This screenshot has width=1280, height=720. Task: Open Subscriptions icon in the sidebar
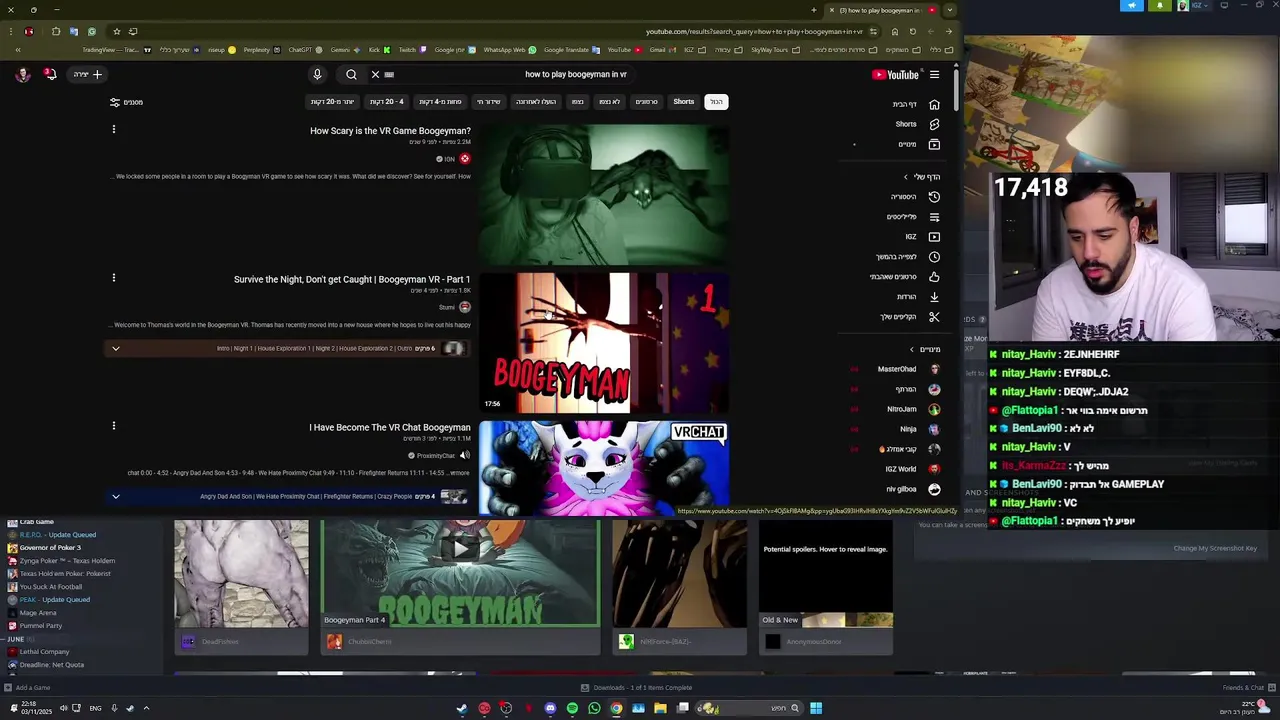click(x=934, y=144)
